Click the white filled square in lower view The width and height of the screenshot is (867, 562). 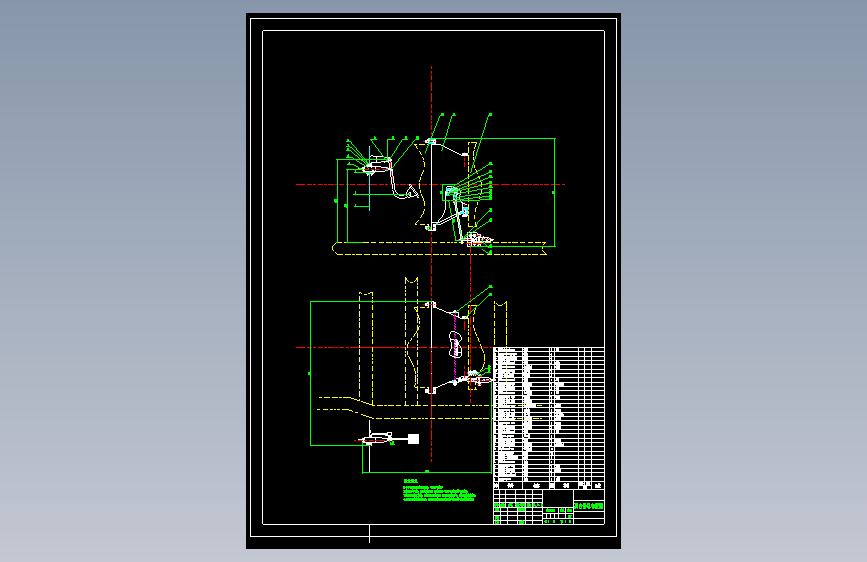[x=413, y=439]
